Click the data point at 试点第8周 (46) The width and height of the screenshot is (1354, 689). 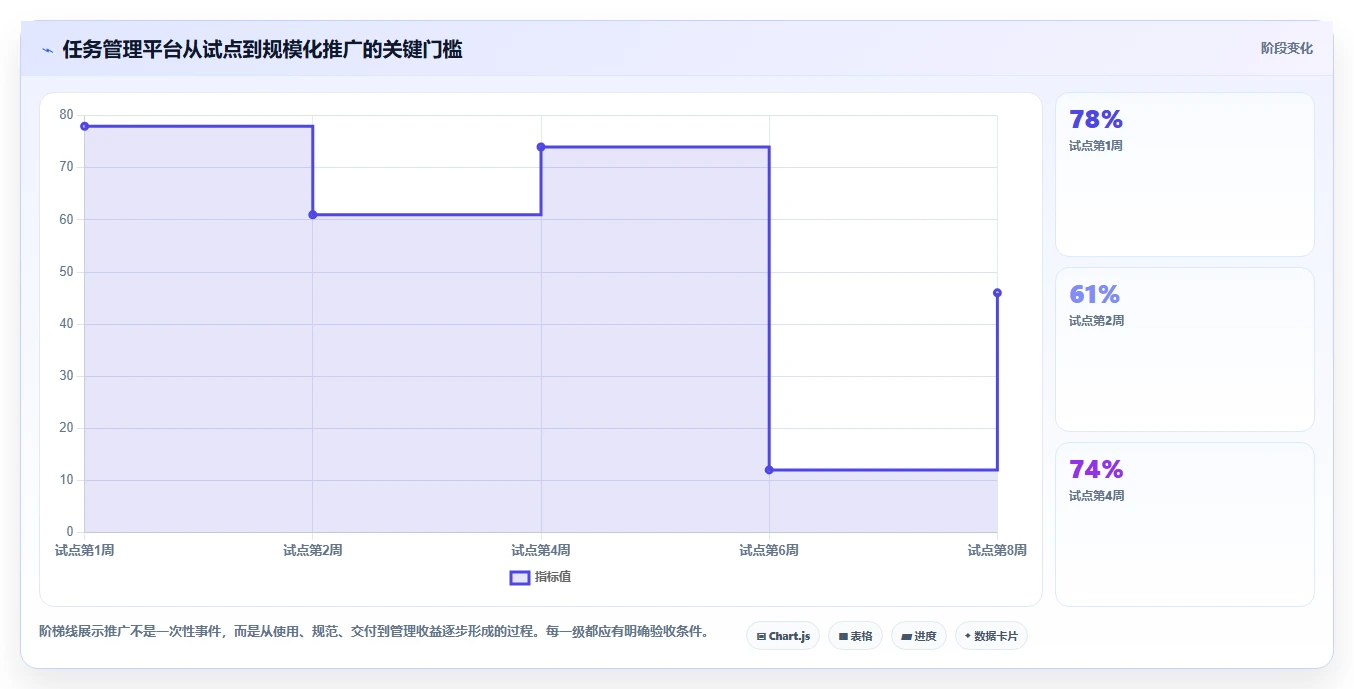(997, 293)
